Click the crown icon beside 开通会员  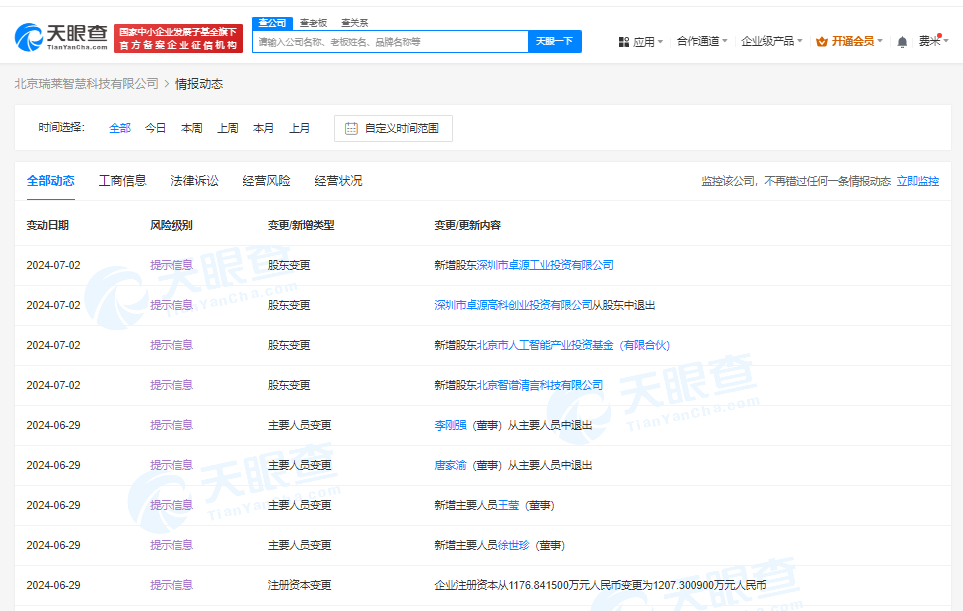click(x=822, y=41)
